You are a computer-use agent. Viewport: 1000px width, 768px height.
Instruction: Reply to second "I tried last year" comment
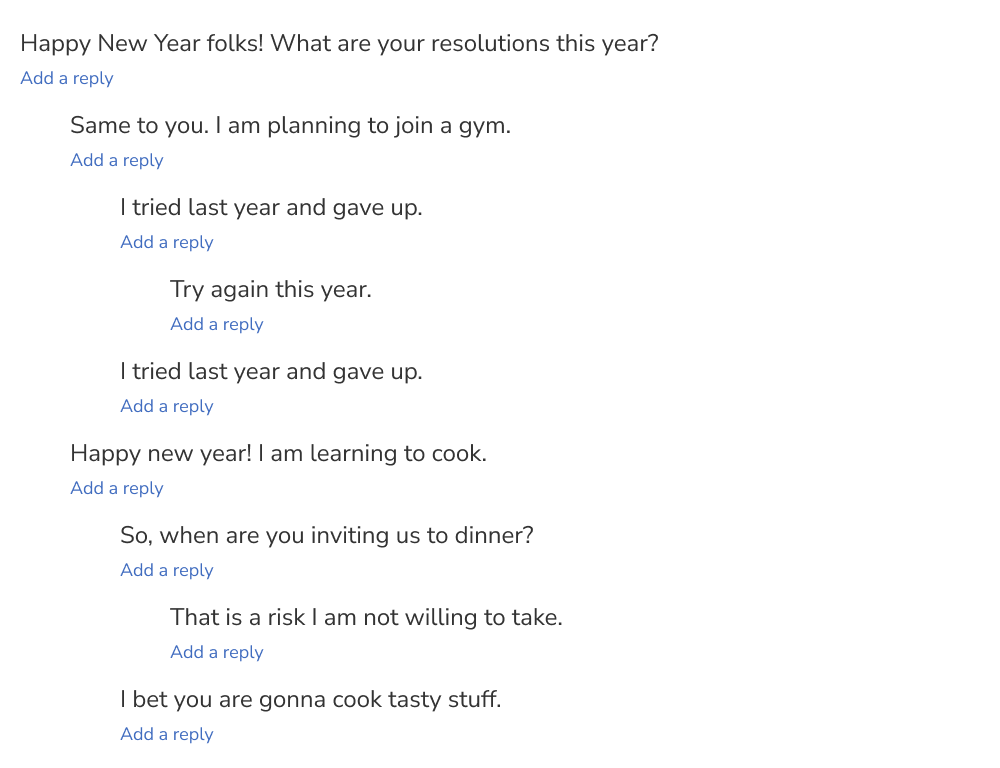[x=167, y=406]
